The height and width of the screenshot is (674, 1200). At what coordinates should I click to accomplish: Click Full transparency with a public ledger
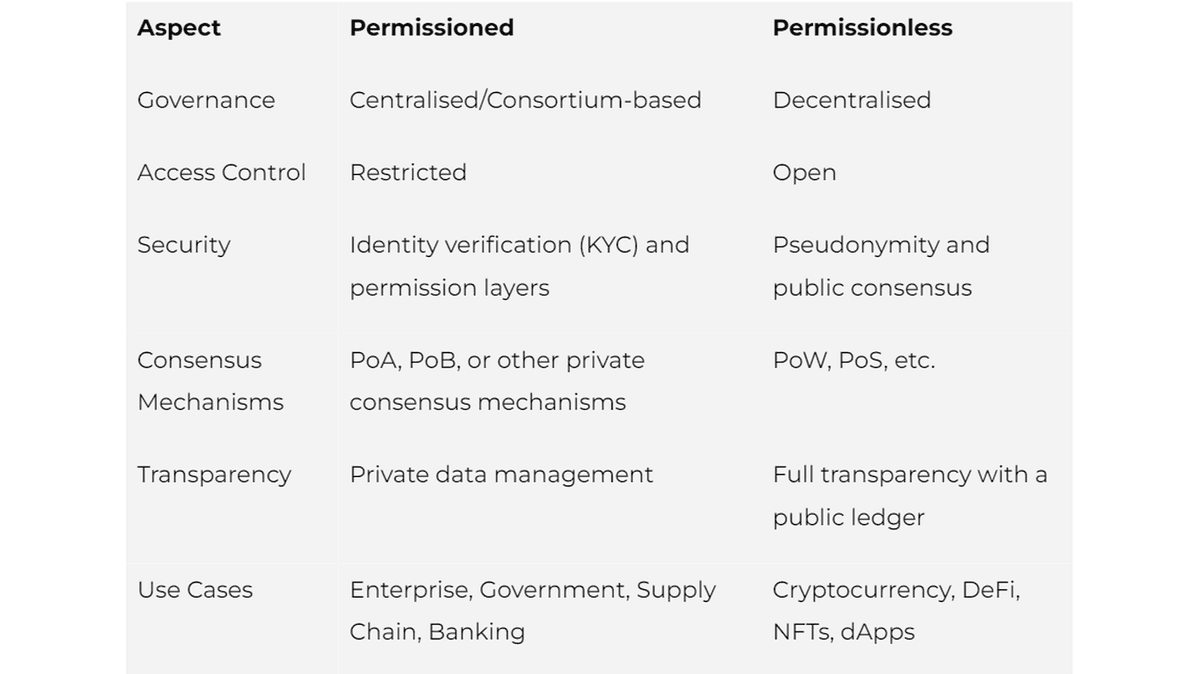point(910,496)
